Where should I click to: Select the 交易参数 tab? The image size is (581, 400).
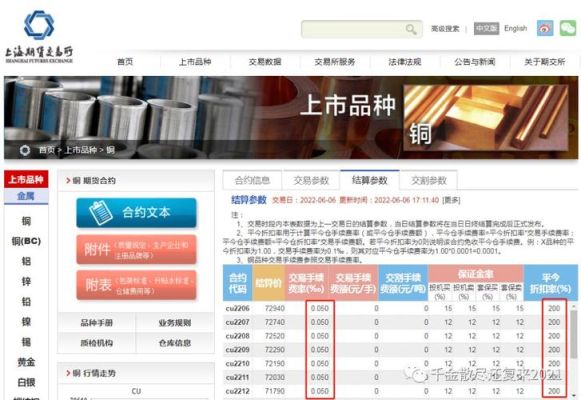(311, 180)
